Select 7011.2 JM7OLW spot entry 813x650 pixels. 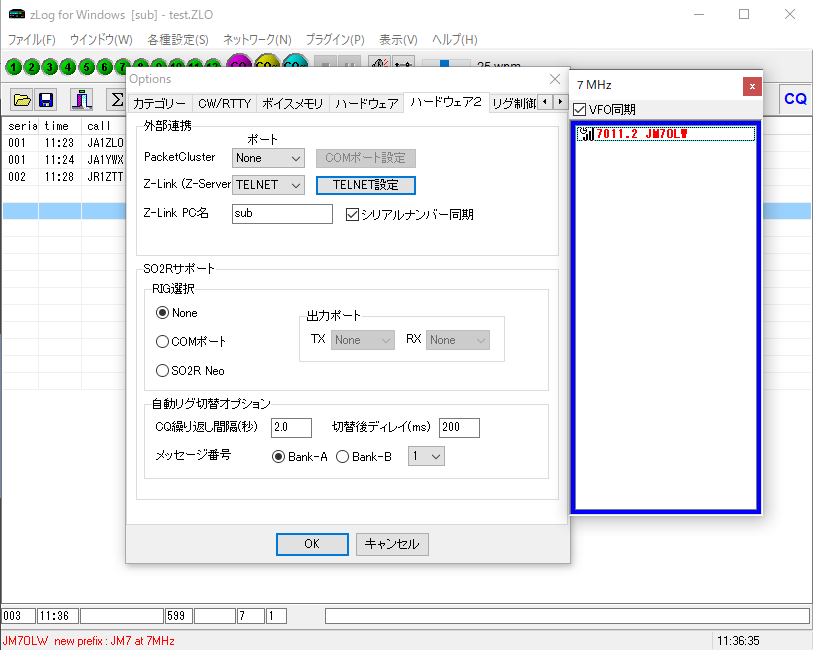click(666, 134)
